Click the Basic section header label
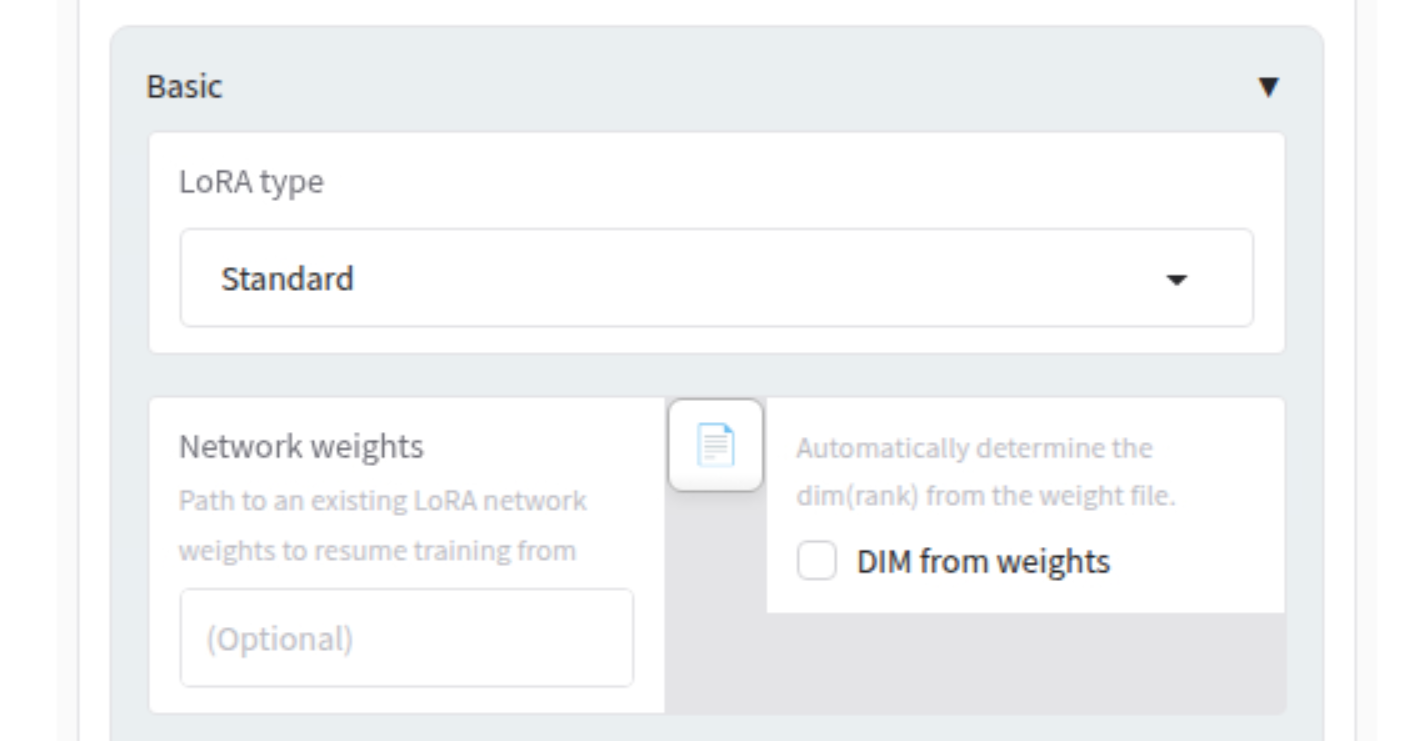1420x741 pixels. pyautogui.click(x=184, y=87)
